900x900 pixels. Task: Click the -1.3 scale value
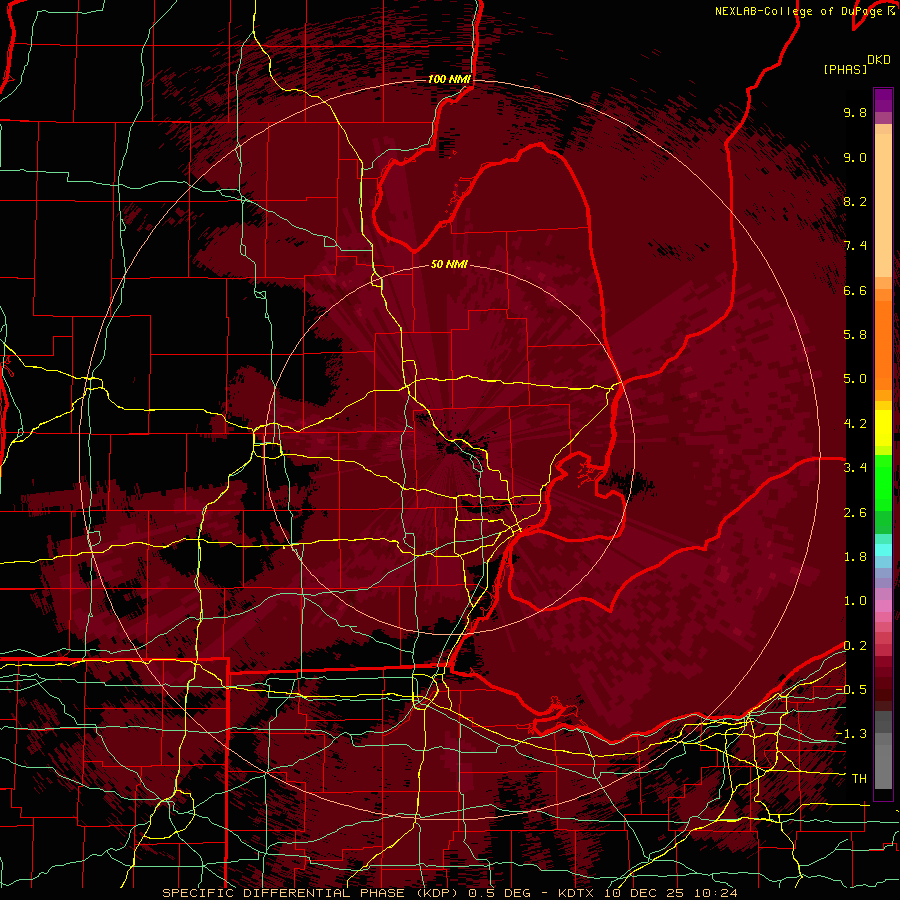851,734
